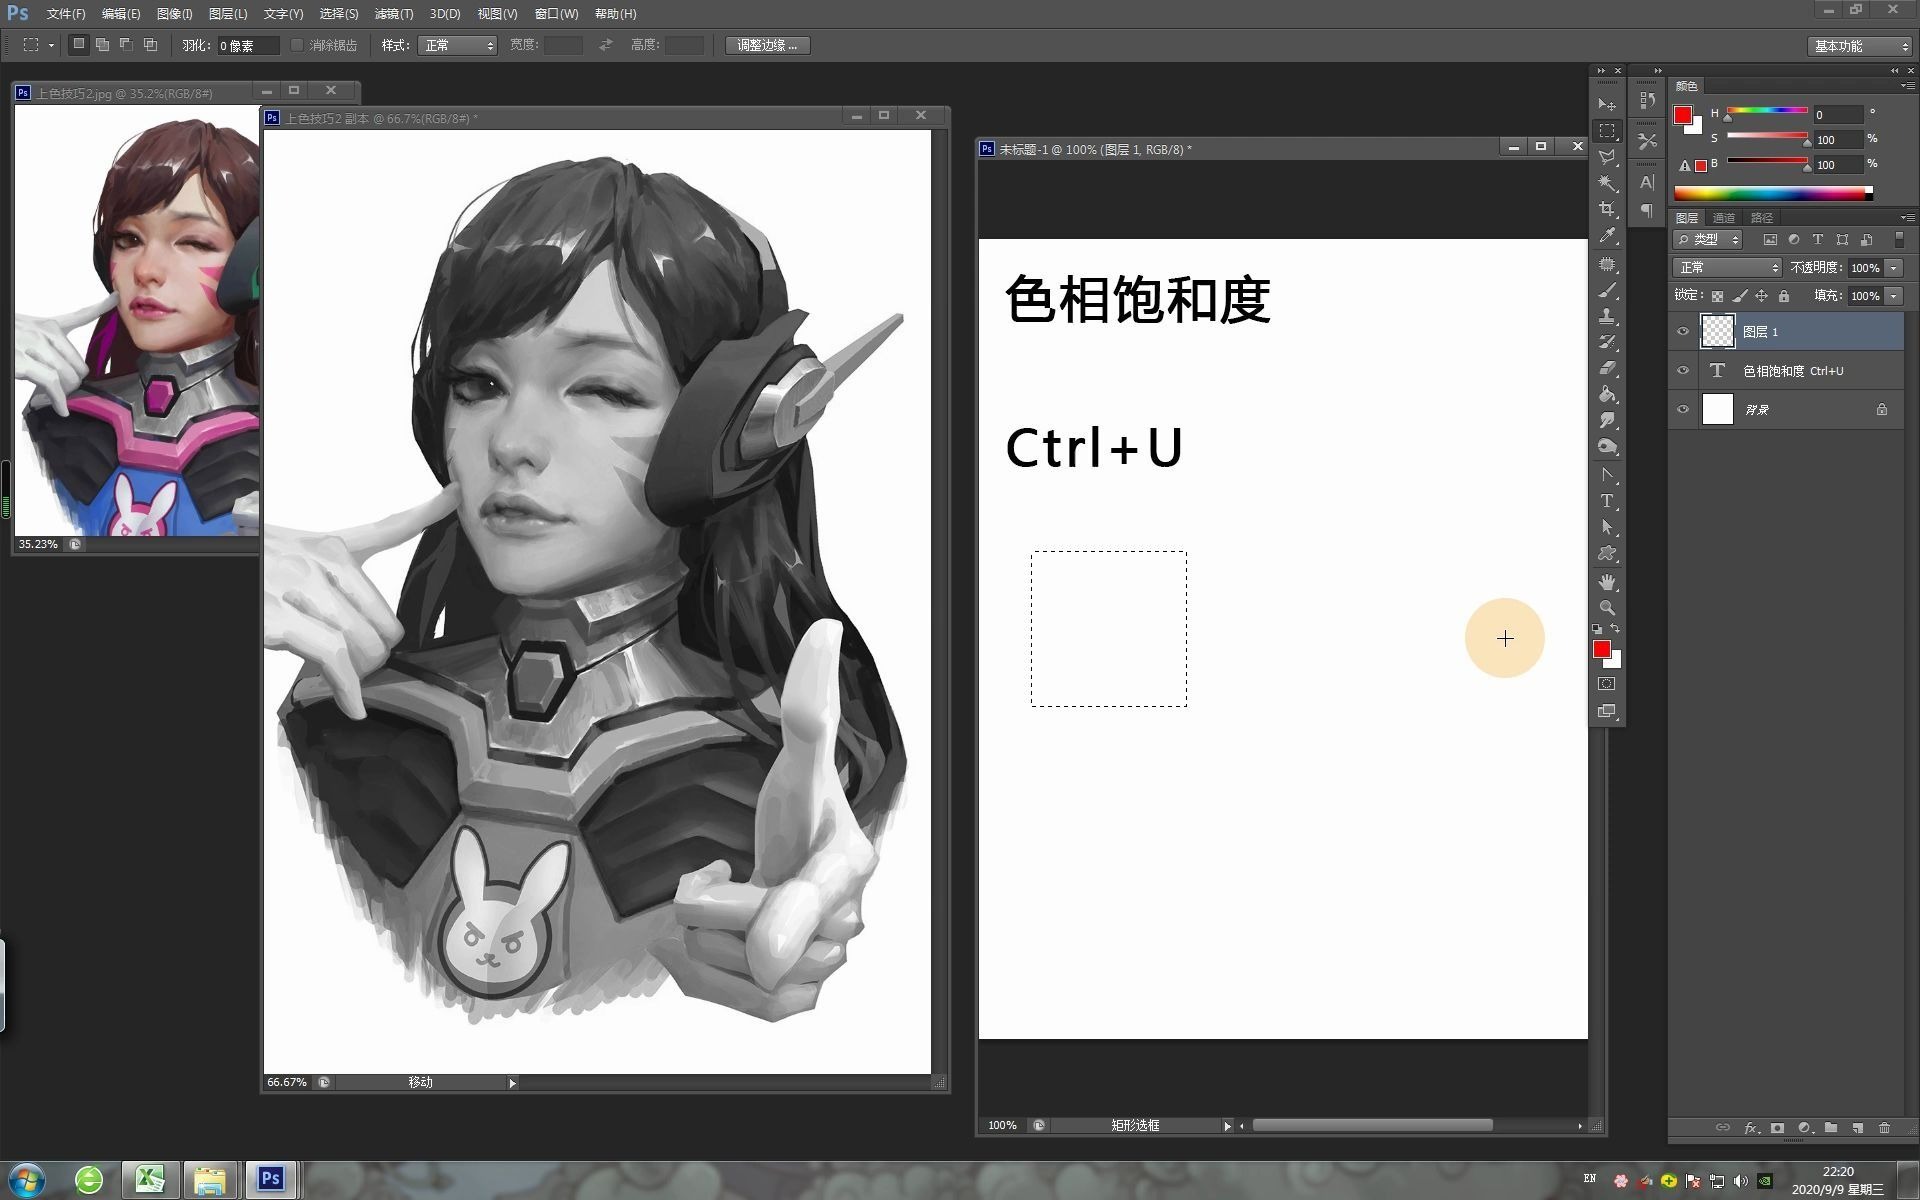Switch to the 通道 channels tab

tap(1724, 218)
